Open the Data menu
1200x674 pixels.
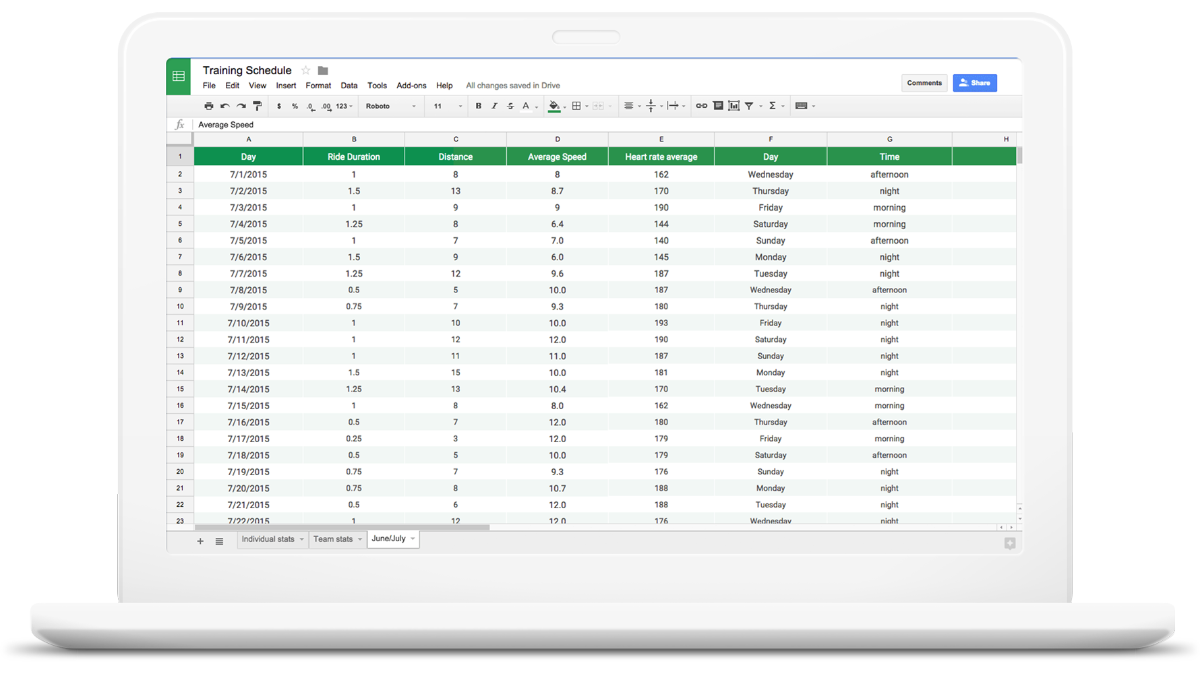349,86
